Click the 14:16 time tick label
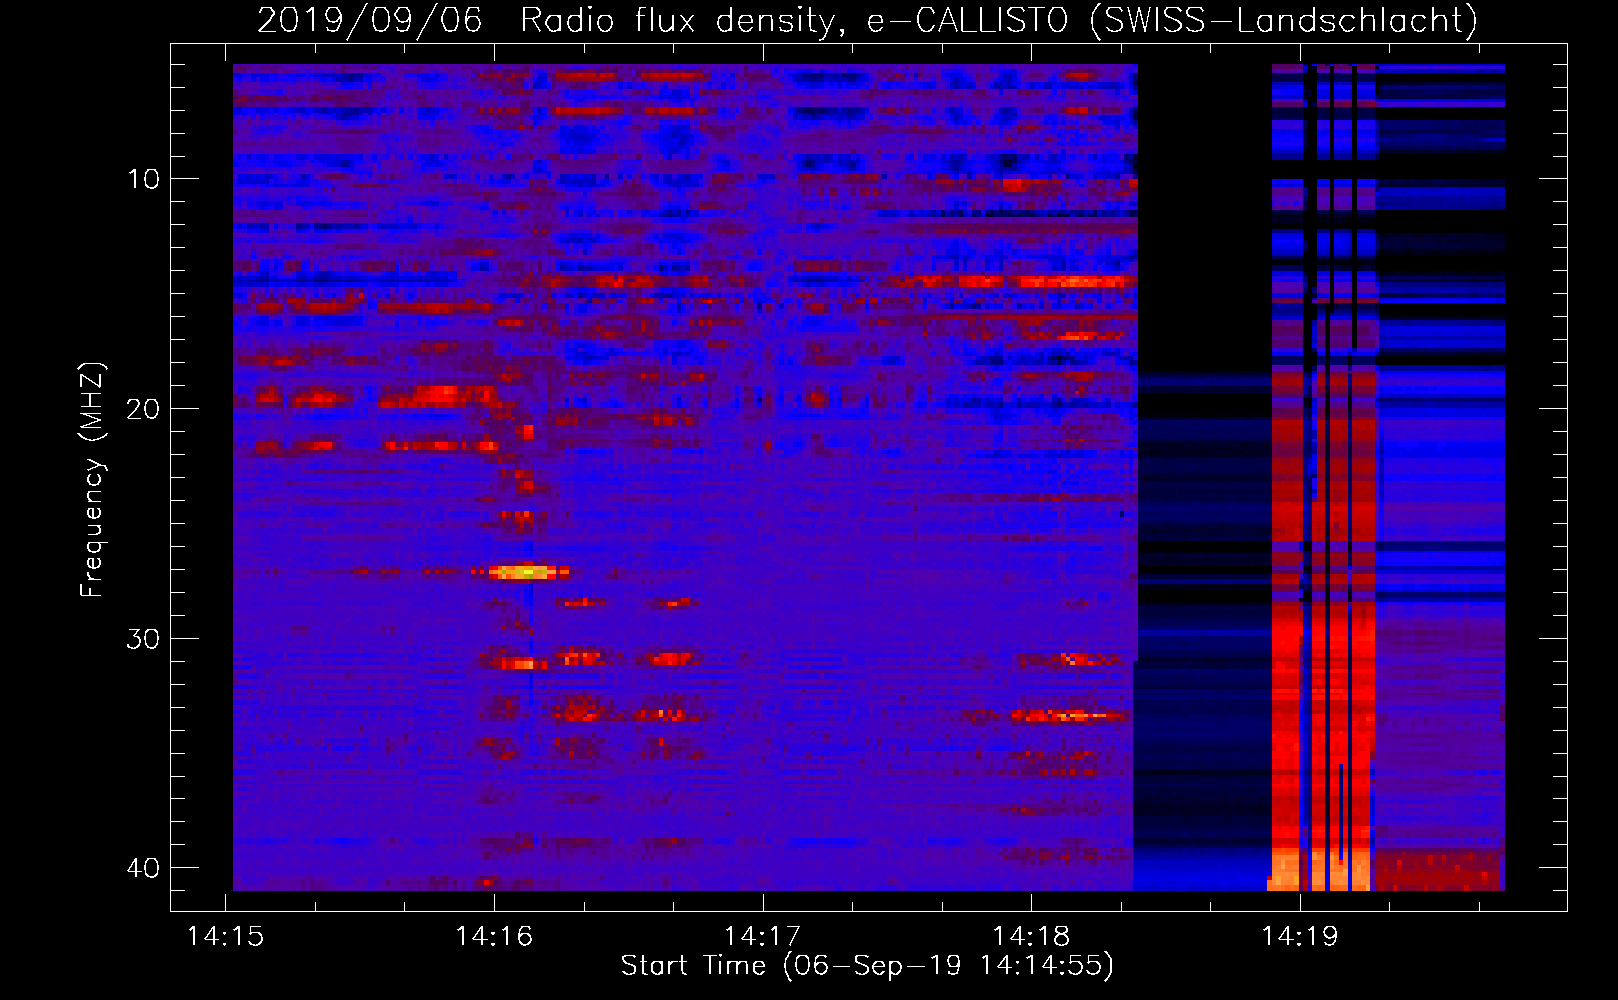This screenshot has width=1618, height=1000. coord(494,937)
